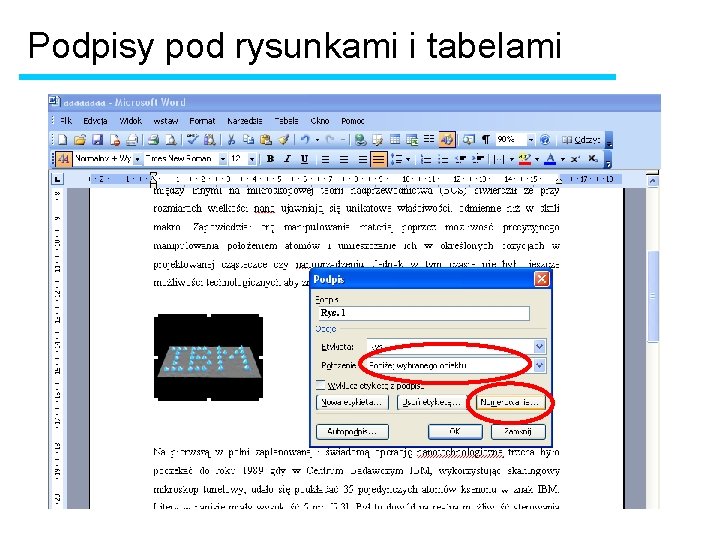The width and height of the screenshot is (720, 540).
Task: Run the spelling and grammar check
Action: (x=192, y=139)
